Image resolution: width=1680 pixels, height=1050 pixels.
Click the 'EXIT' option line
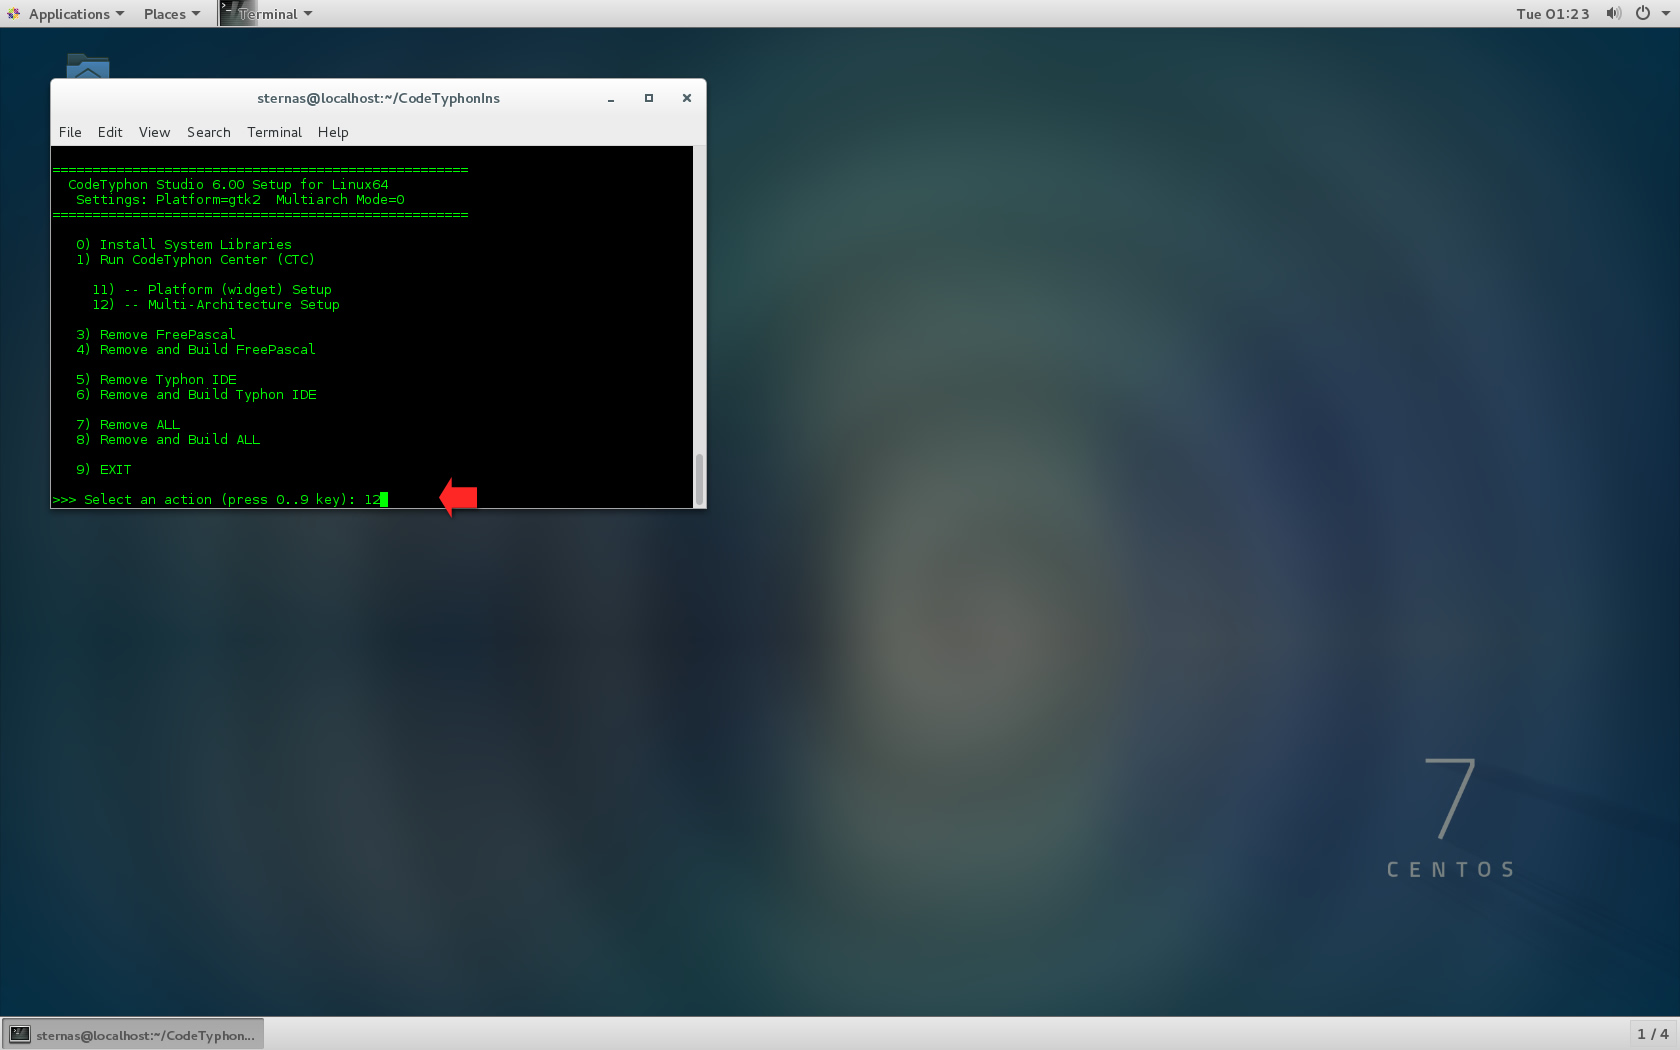coord(104,469)
